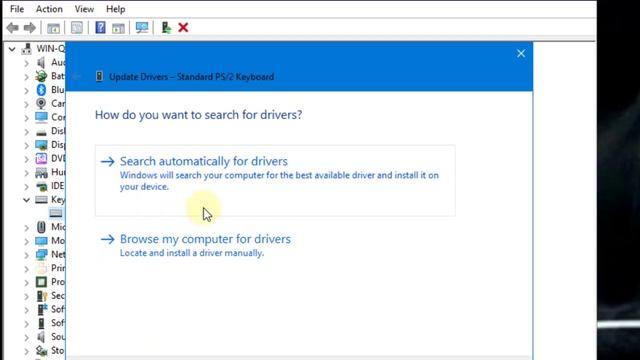This screenshot has height=360, width=640.
Task: Click the Mice category icon
Action: pos(41,227)
